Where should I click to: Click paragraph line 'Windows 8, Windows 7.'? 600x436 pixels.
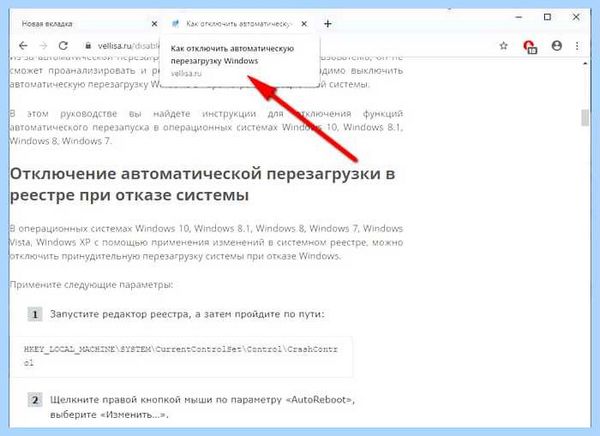60,141
